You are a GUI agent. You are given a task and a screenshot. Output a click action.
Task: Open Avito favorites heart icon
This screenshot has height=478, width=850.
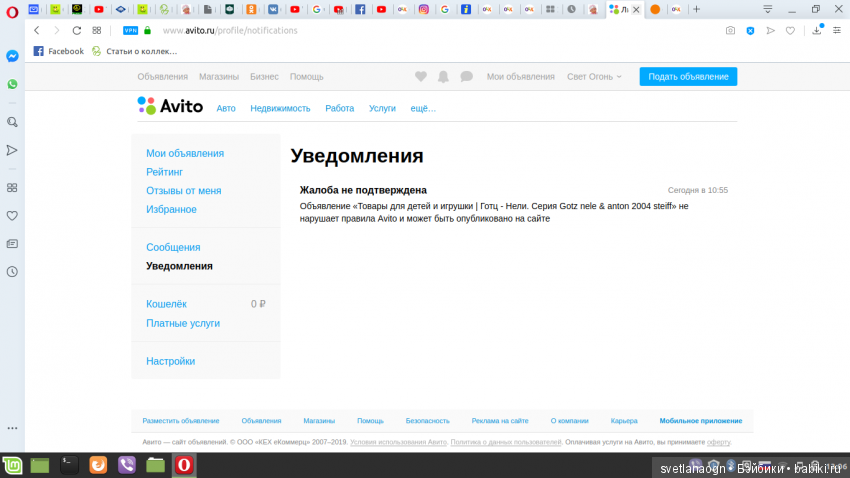[421, 76]
